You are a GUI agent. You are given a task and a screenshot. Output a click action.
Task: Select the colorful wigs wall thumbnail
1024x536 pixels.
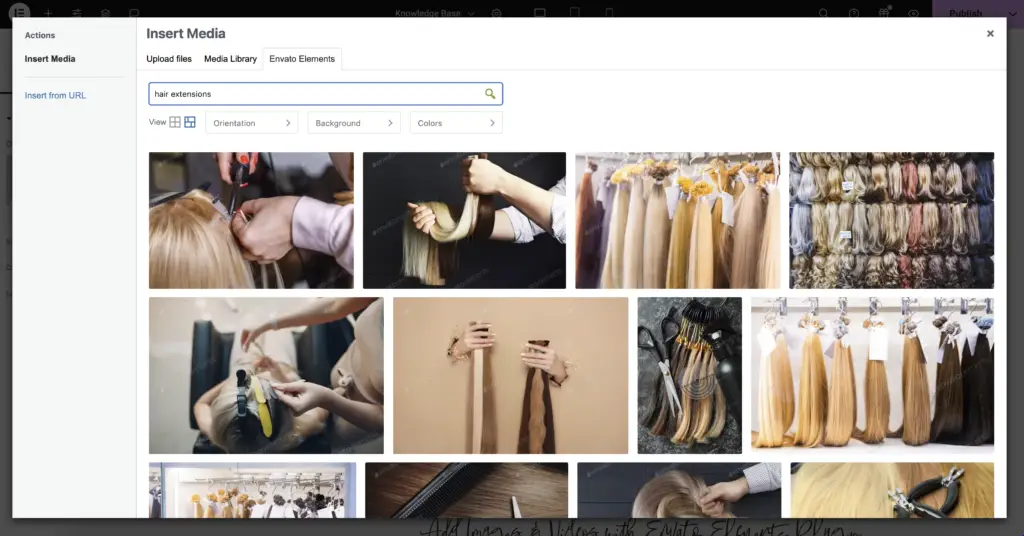click(x=891, y=220)
